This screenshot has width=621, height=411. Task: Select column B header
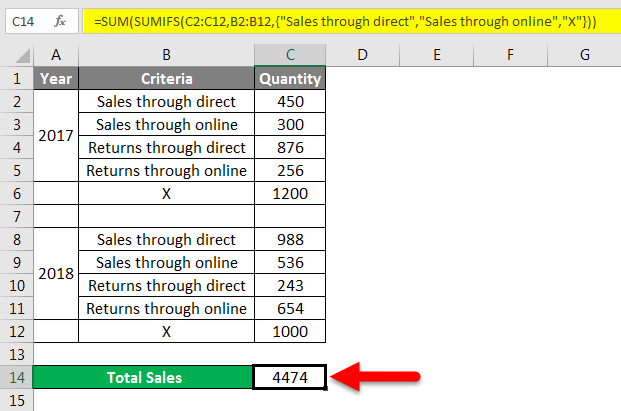click(x=166, y=52)
